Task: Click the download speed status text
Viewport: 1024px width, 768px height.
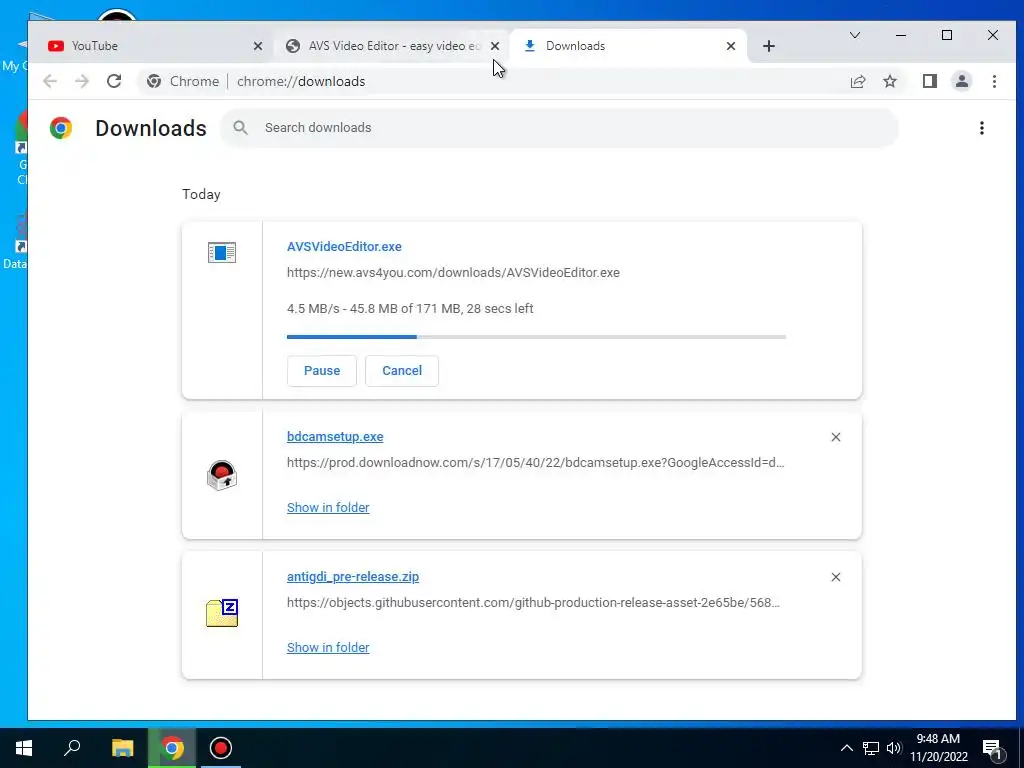Action: (x=410, y=308)
